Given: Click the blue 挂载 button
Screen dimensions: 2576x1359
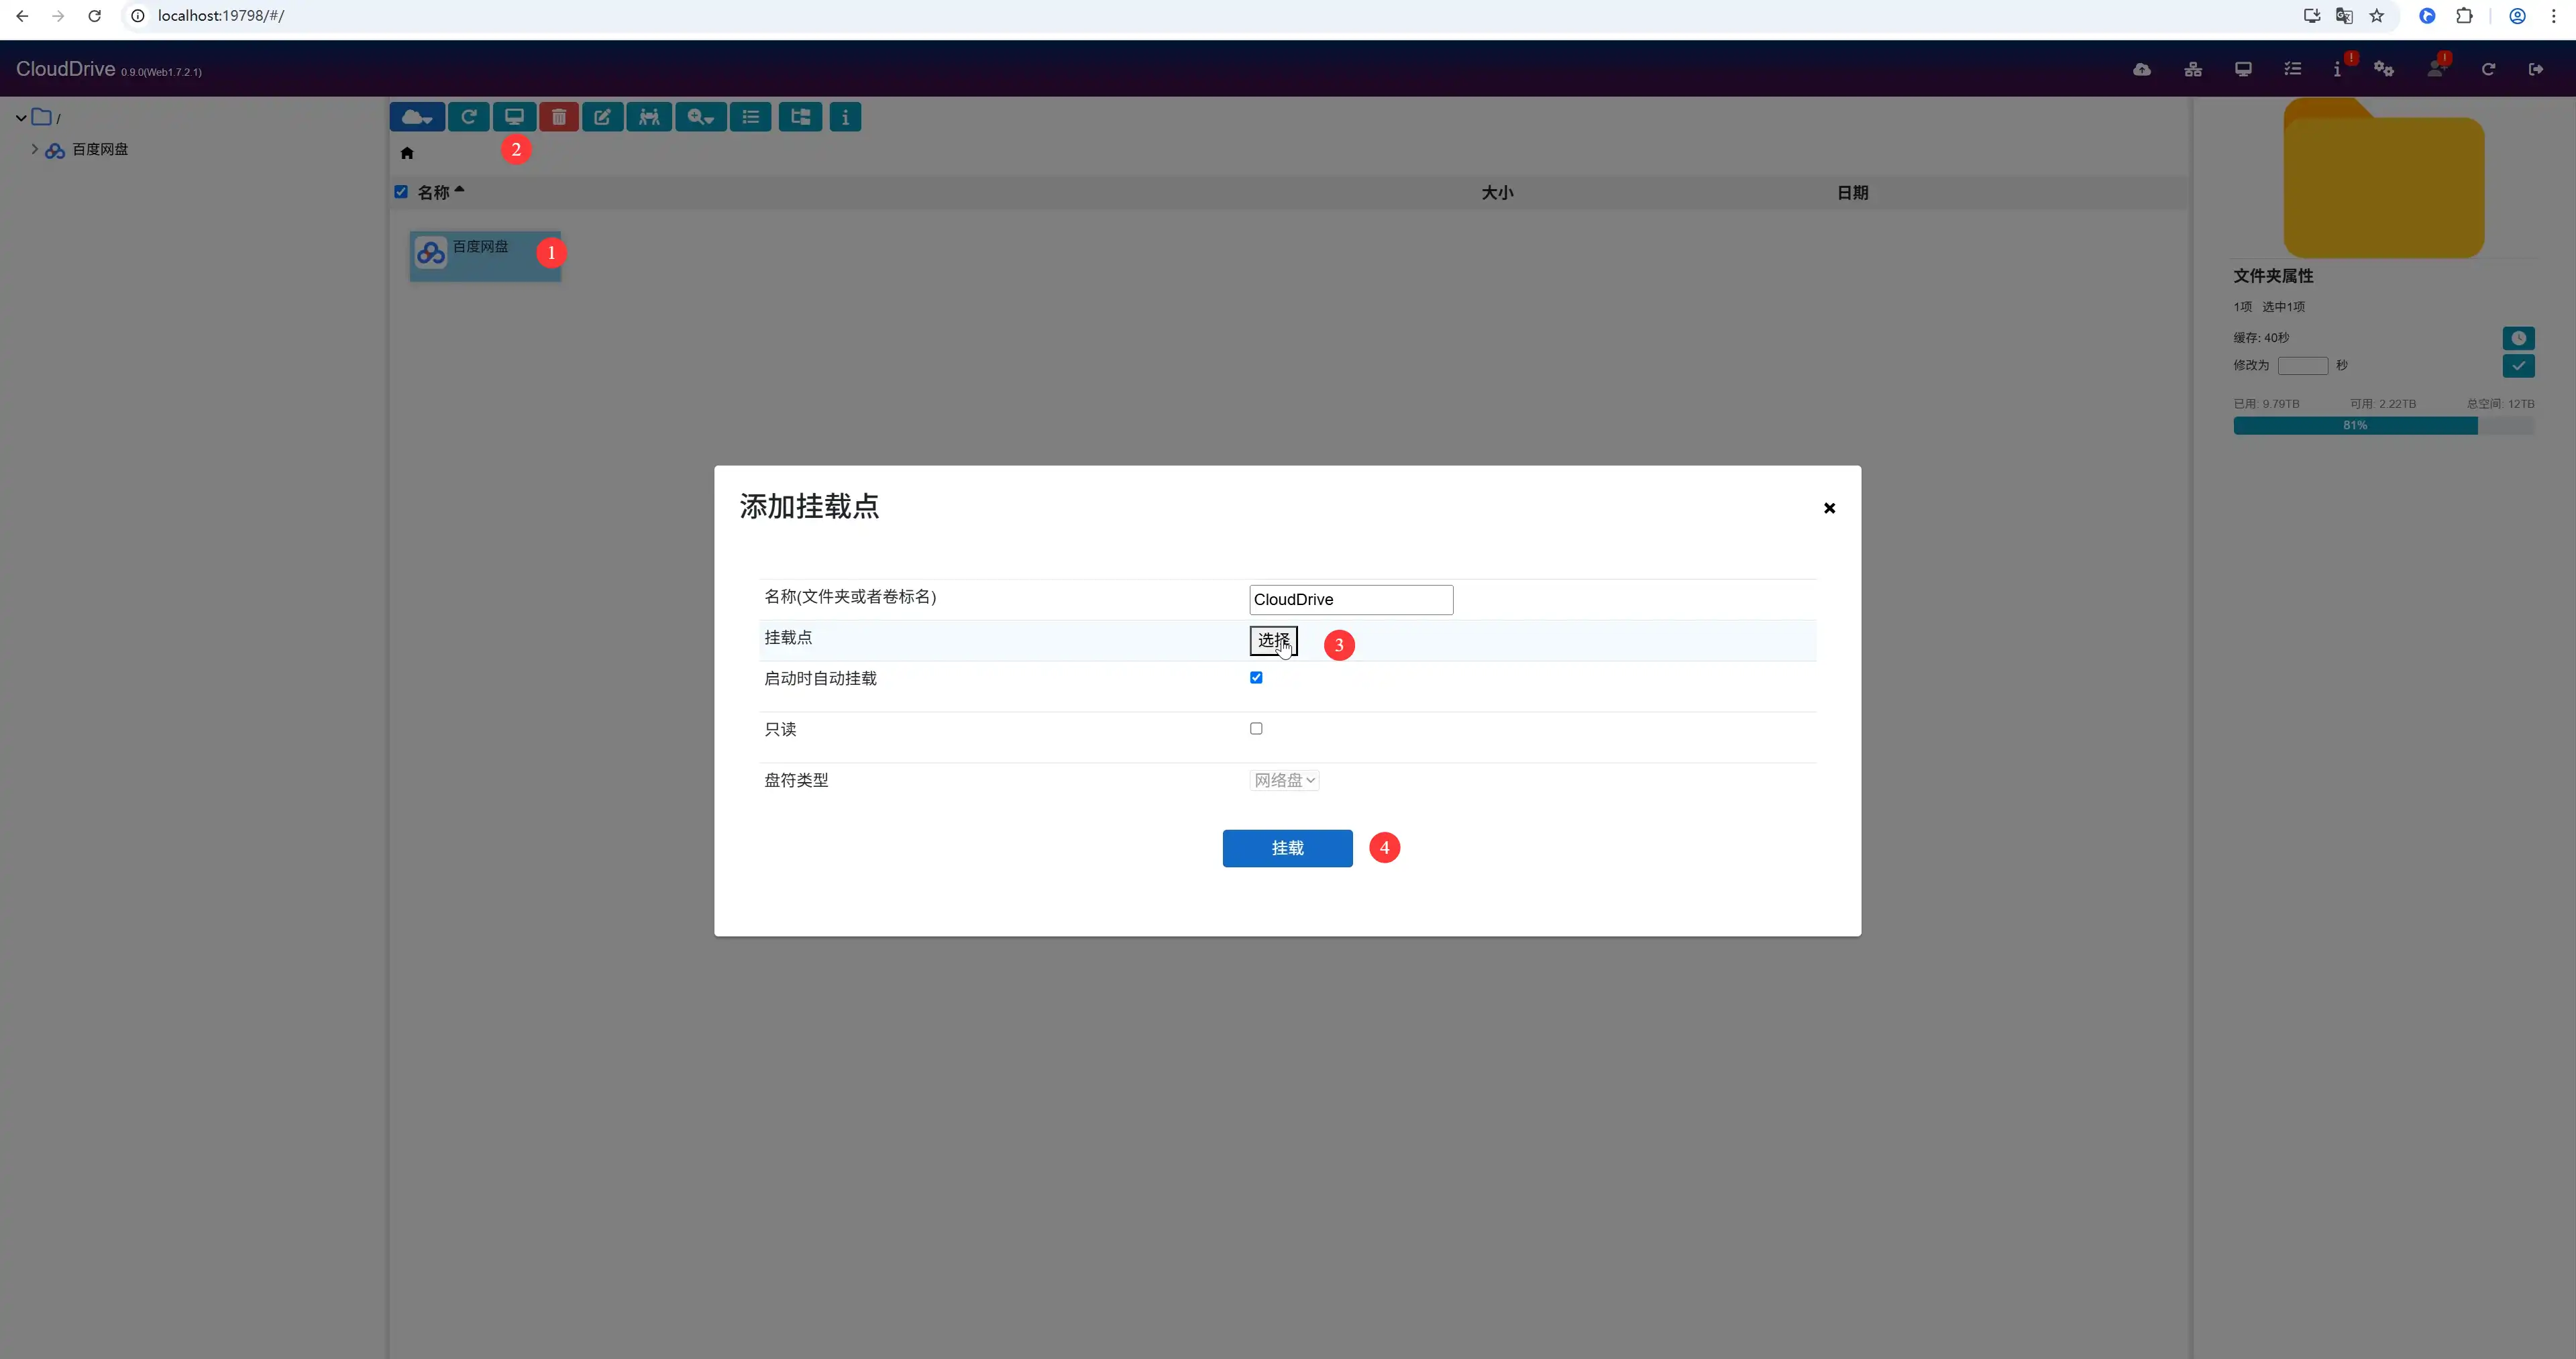Looking at the screenshot, I should (1287, 848).
